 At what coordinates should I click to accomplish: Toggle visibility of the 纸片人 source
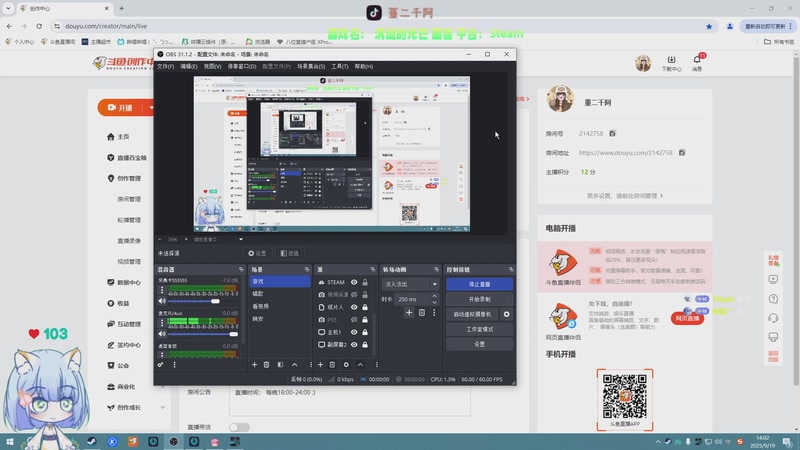[354, 307]
